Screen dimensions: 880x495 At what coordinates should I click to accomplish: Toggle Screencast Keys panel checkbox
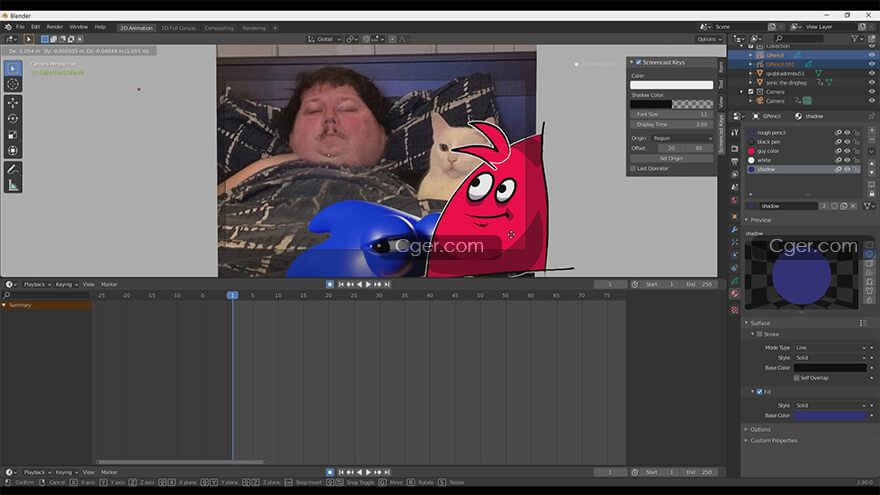point(638,62)
